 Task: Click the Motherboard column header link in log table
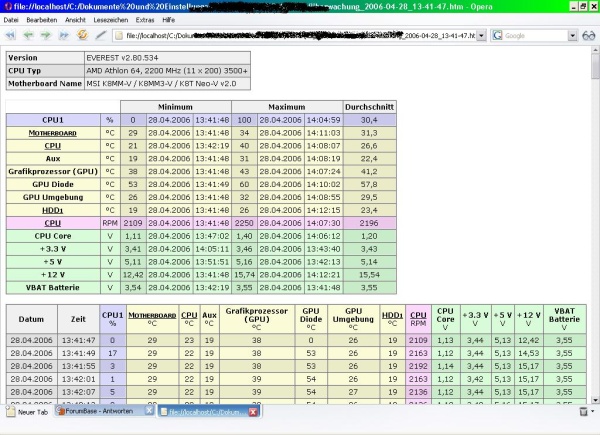click(152, 315)
